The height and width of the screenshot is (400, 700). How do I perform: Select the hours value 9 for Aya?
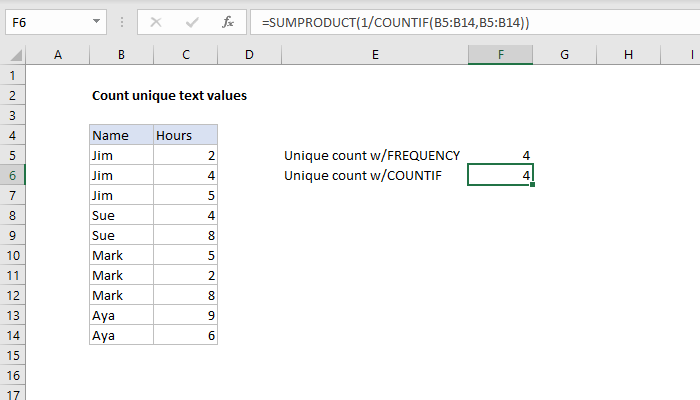(x=185, y=316)
